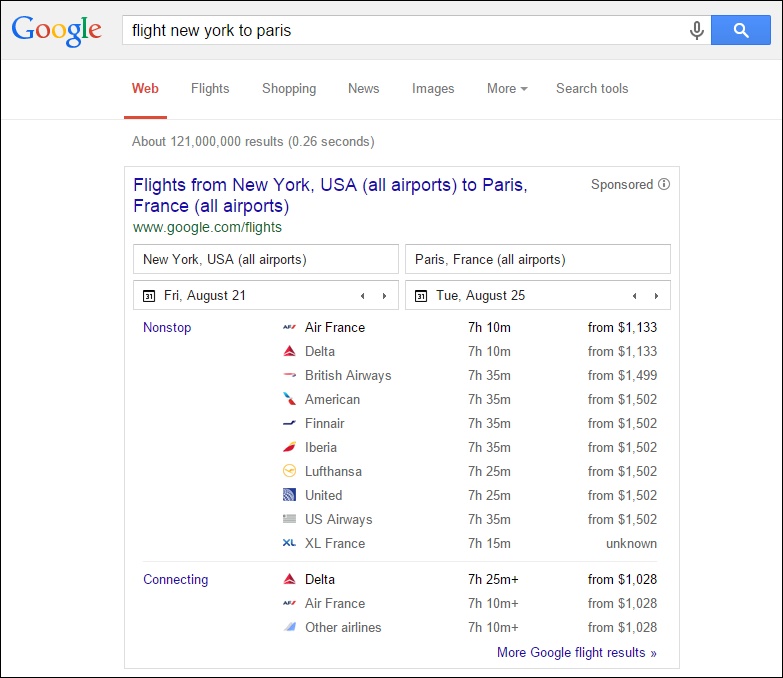Viewport: 783px width, 678px height.
Task: Click the American airline logo icon
Action: [289, 399]
